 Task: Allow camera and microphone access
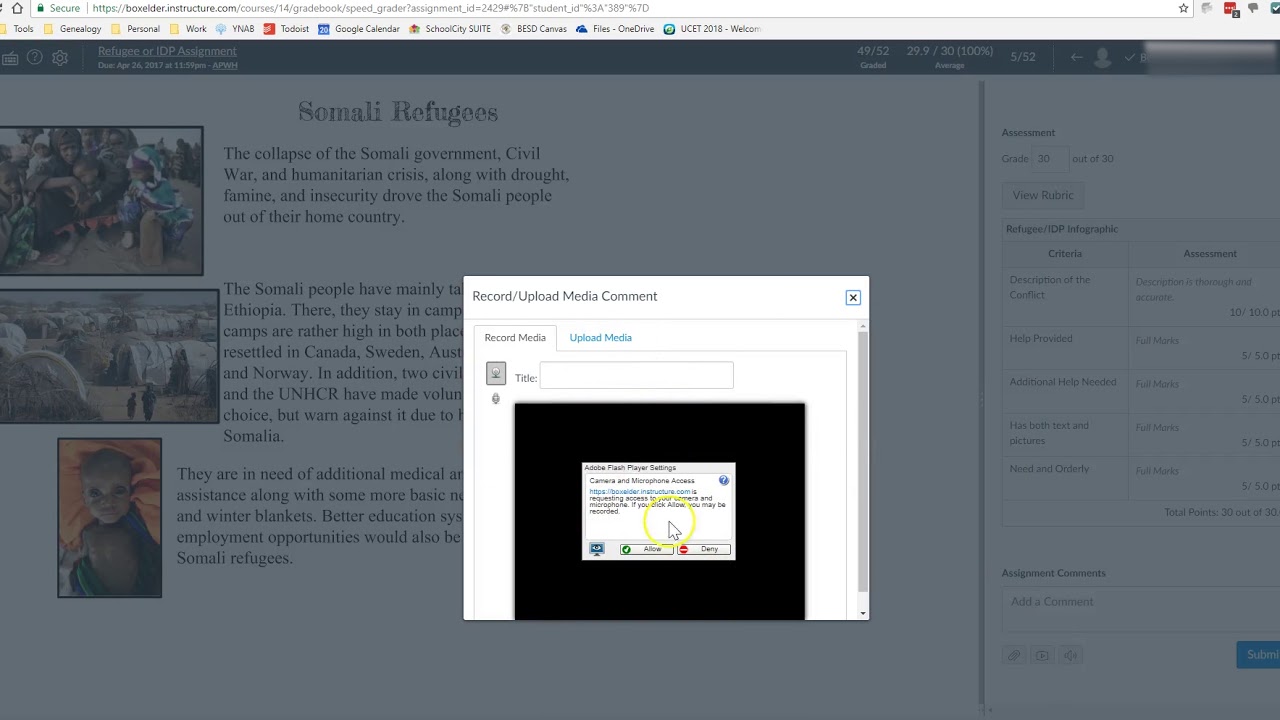tap(646, 549)
